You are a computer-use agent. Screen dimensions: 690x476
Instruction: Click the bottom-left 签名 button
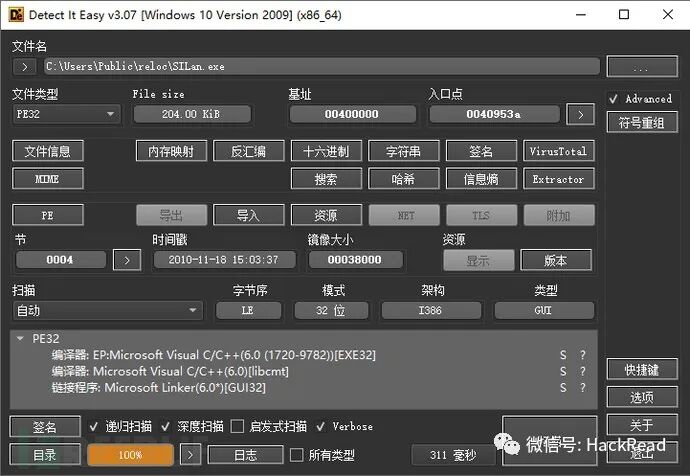45,427
